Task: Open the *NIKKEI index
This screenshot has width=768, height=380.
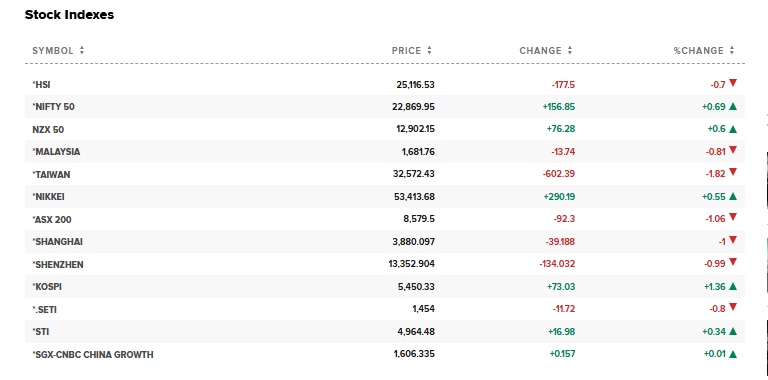Action: pos(48,197)
